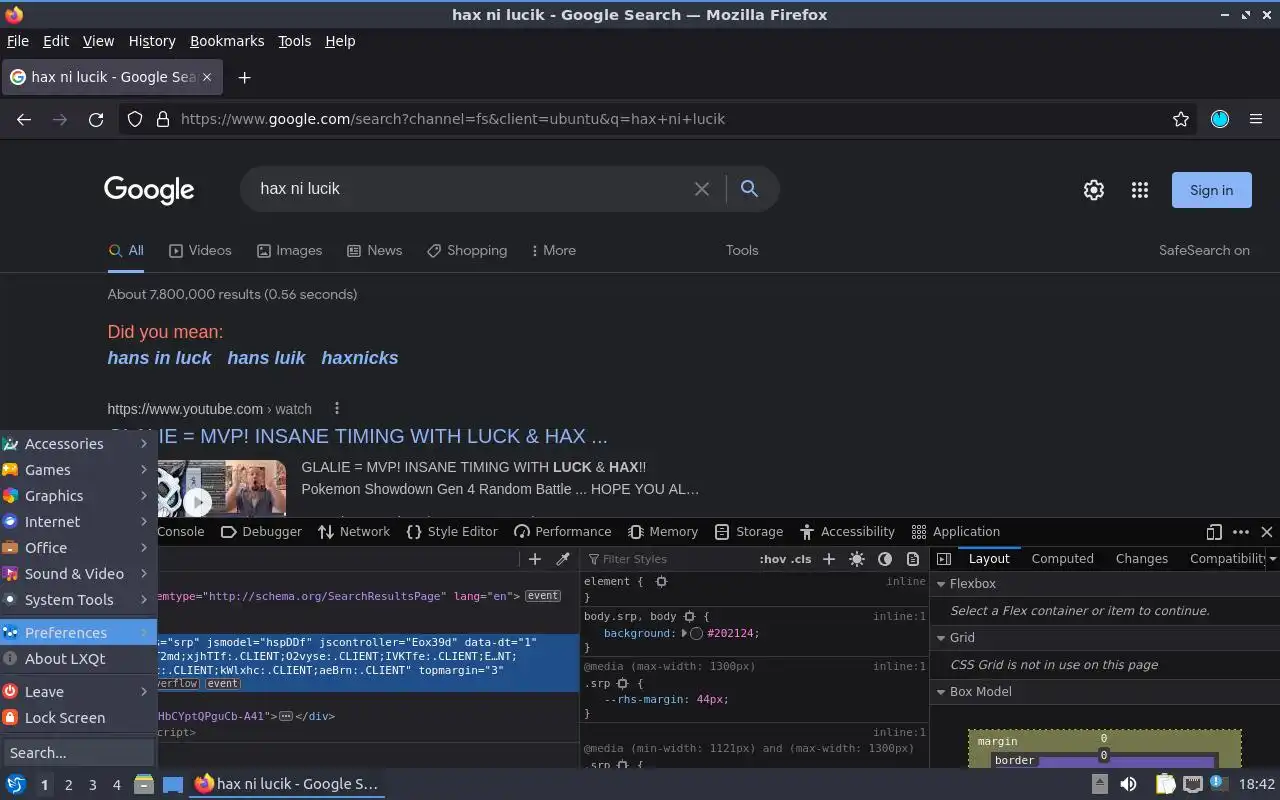The height and width of the screenshot is (800, 1280).
Task: Open the History menu
Action: (x=152, y=41)
